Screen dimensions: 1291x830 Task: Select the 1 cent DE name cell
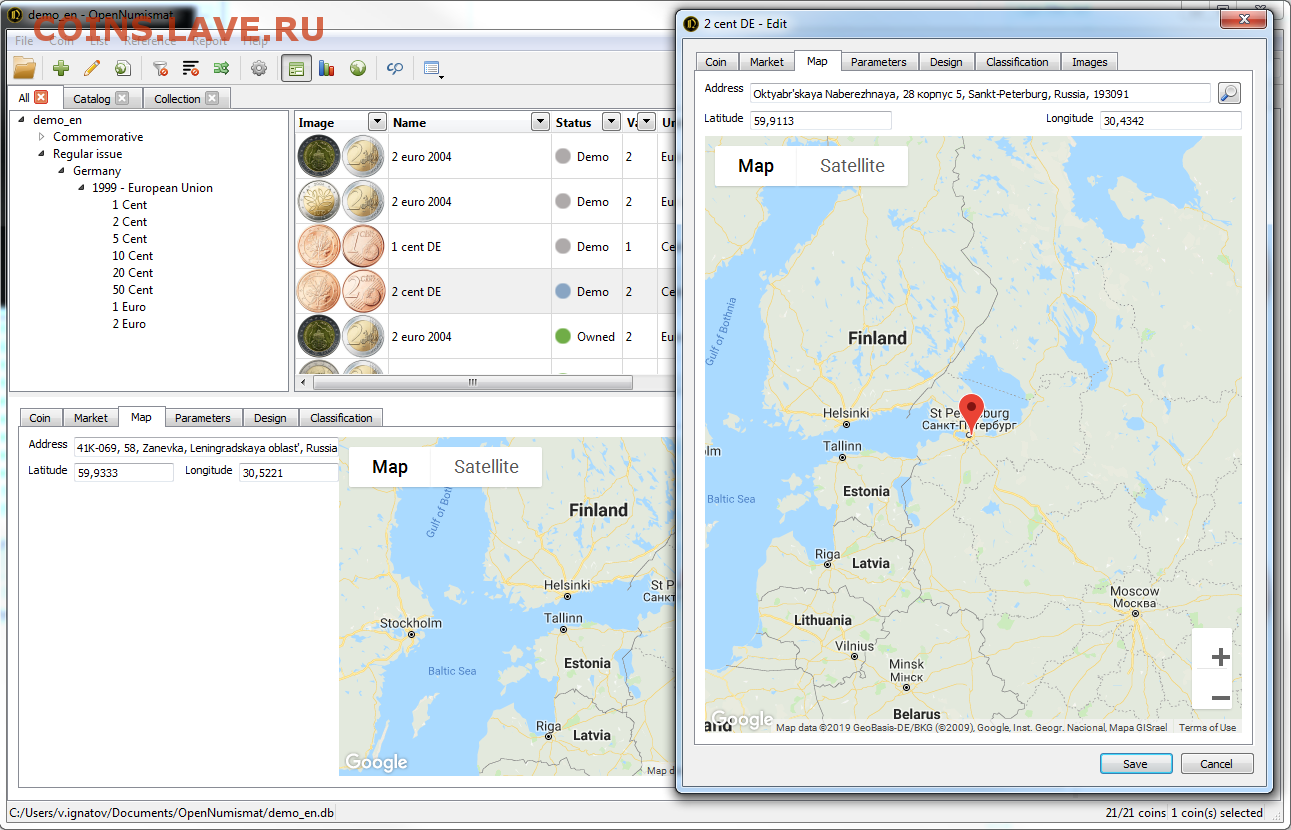click(x=469, y=247)
